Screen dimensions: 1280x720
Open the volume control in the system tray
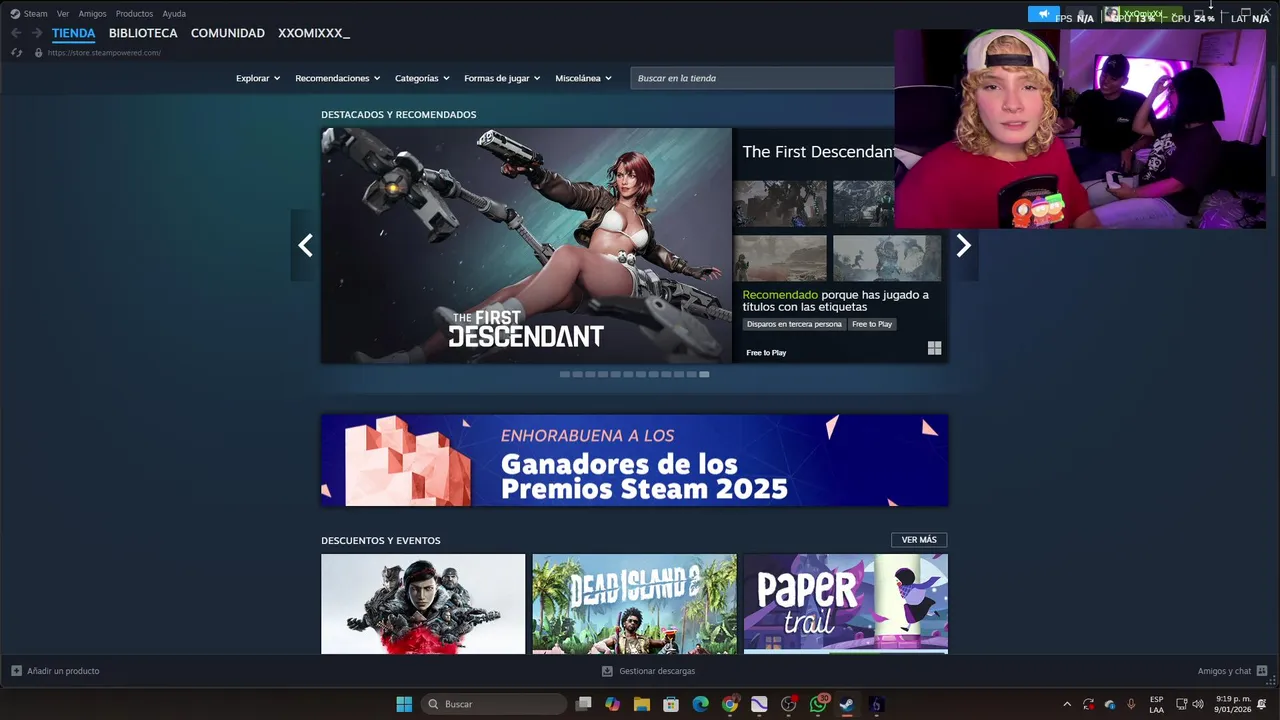coord(1198,704)
